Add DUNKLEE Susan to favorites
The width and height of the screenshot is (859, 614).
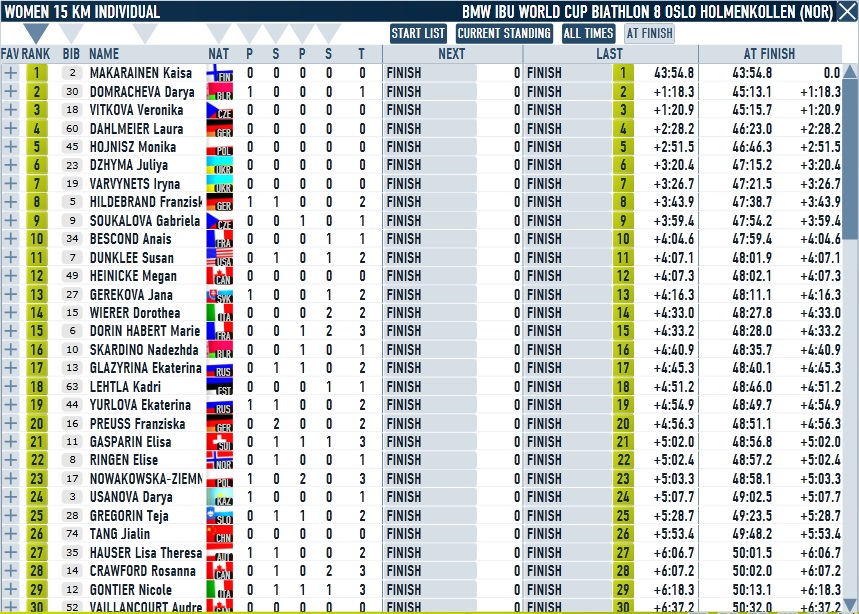pos(11,257)
